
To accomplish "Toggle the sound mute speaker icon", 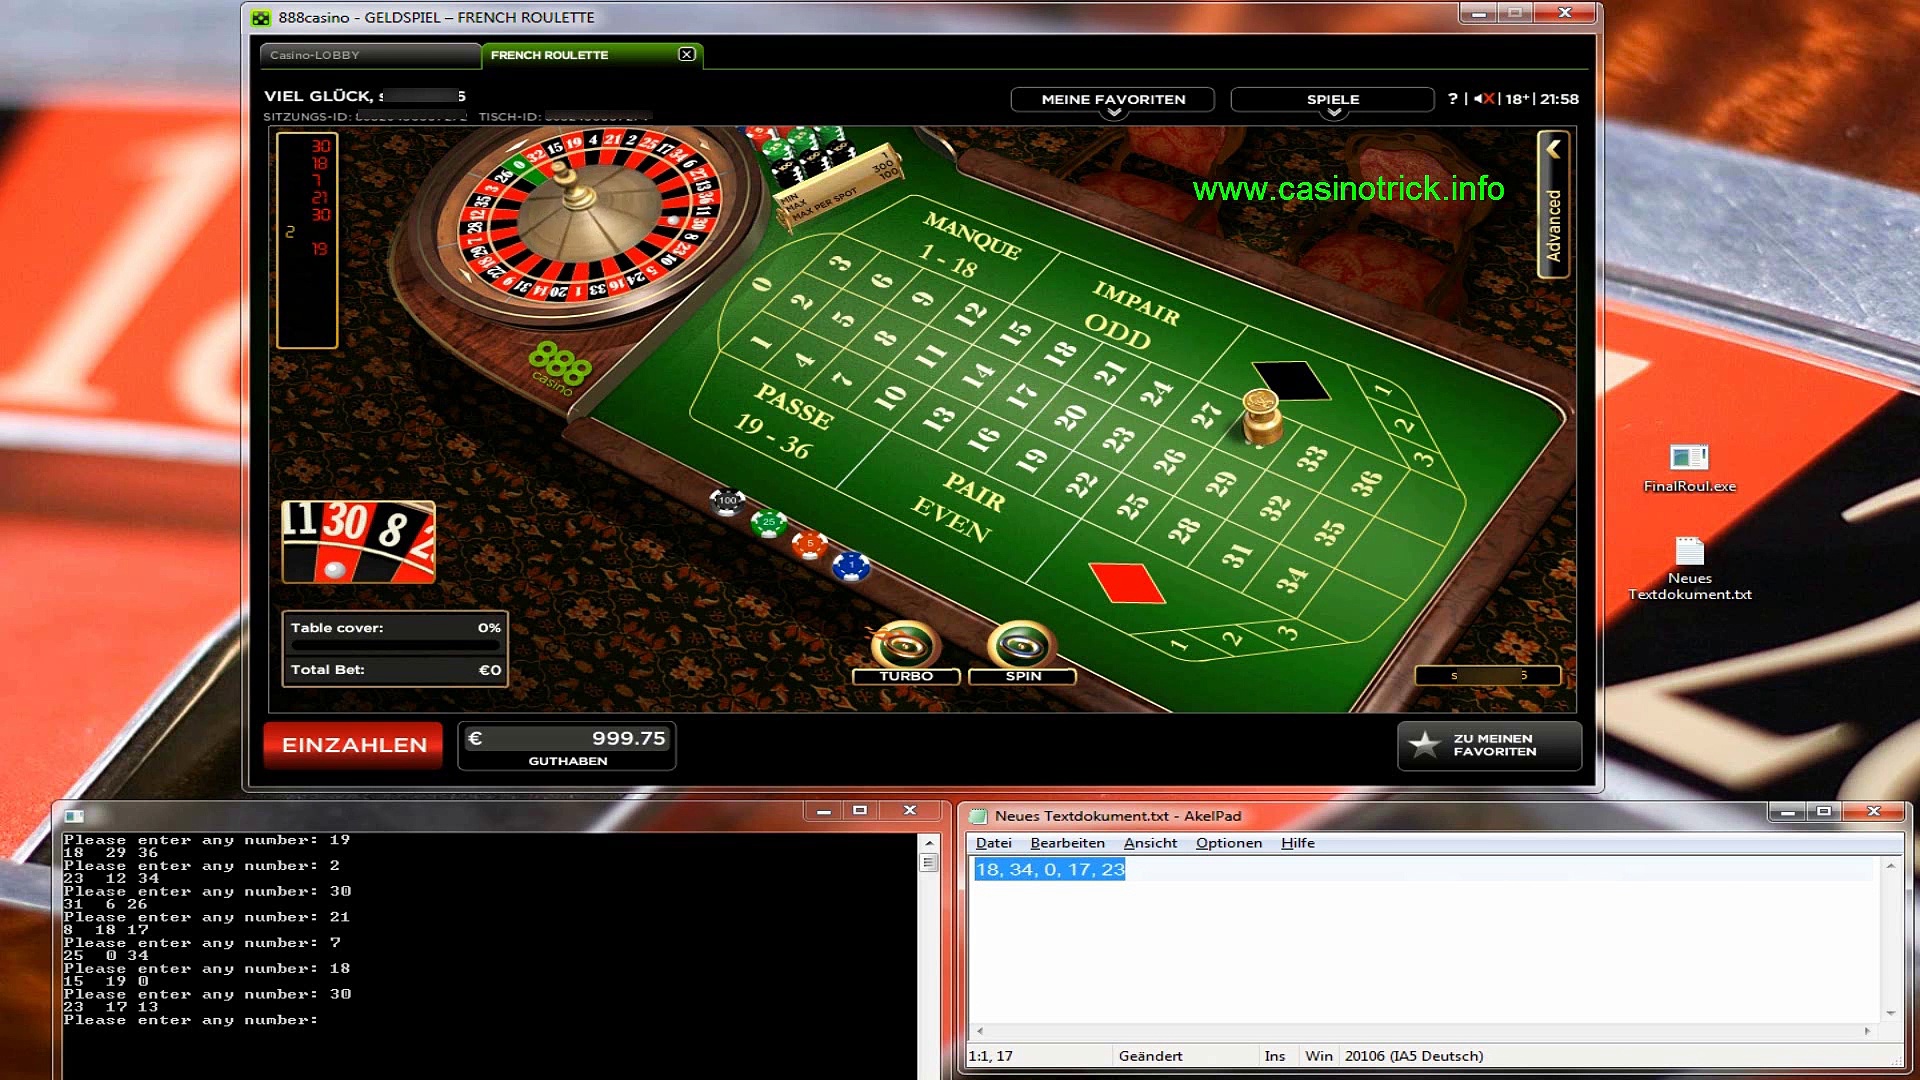I will (1483, 99).
